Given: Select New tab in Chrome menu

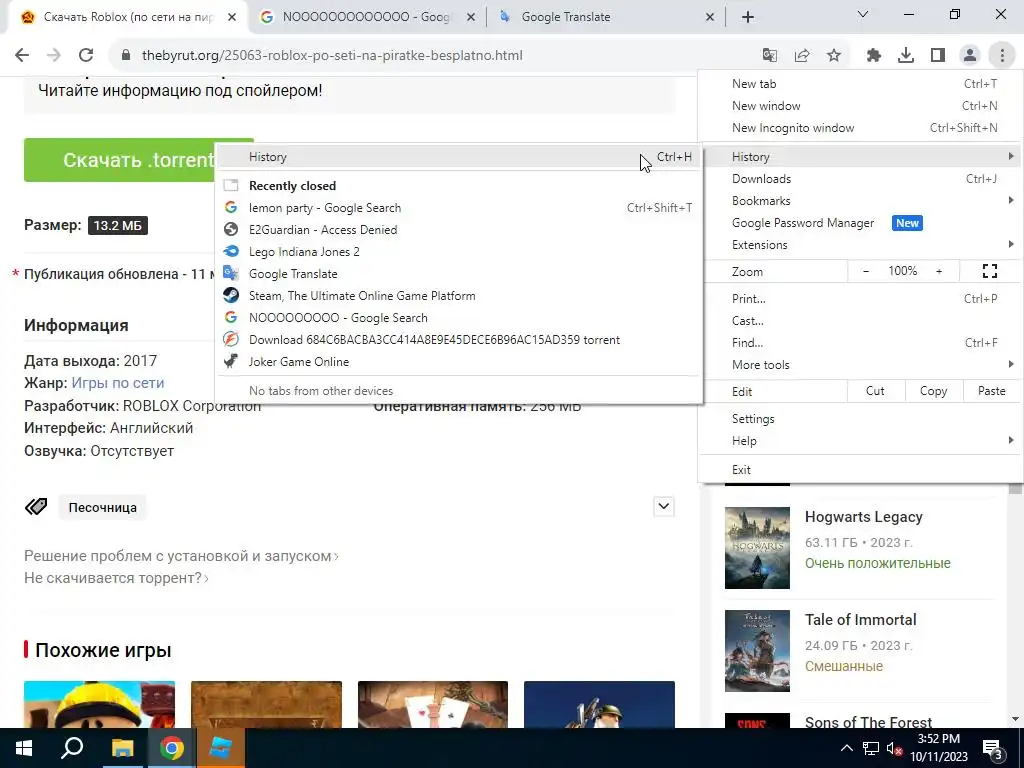Looking at the screenshot, I should [860, 84].
